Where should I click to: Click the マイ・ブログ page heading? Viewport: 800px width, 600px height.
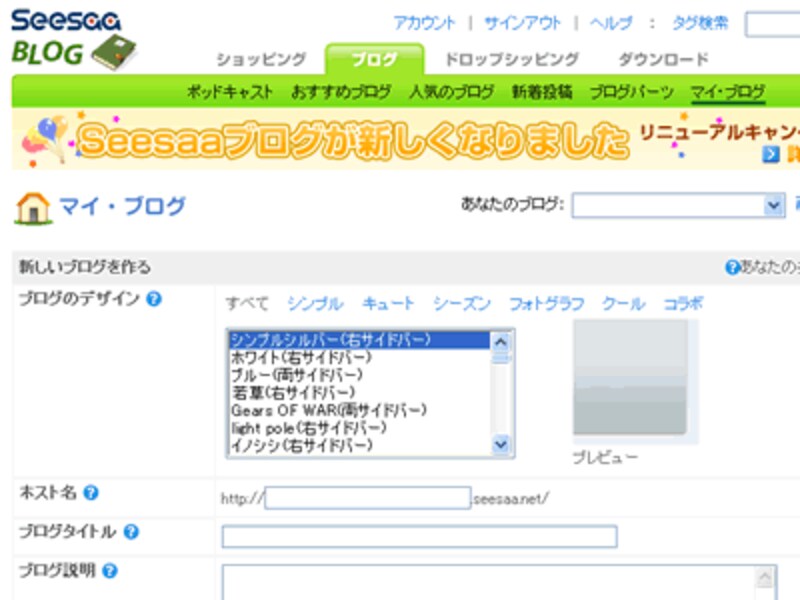[x=122, y=207]
